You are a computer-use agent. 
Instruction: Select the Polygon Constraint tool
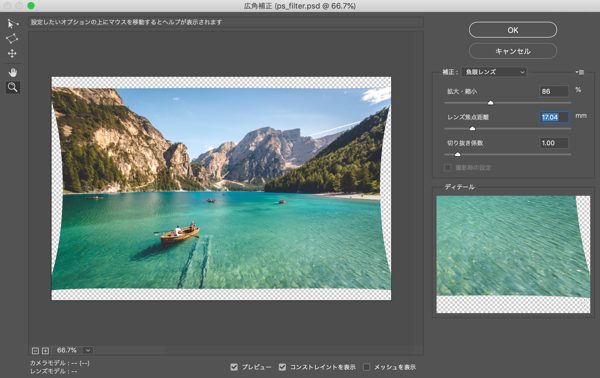(12, 39)
